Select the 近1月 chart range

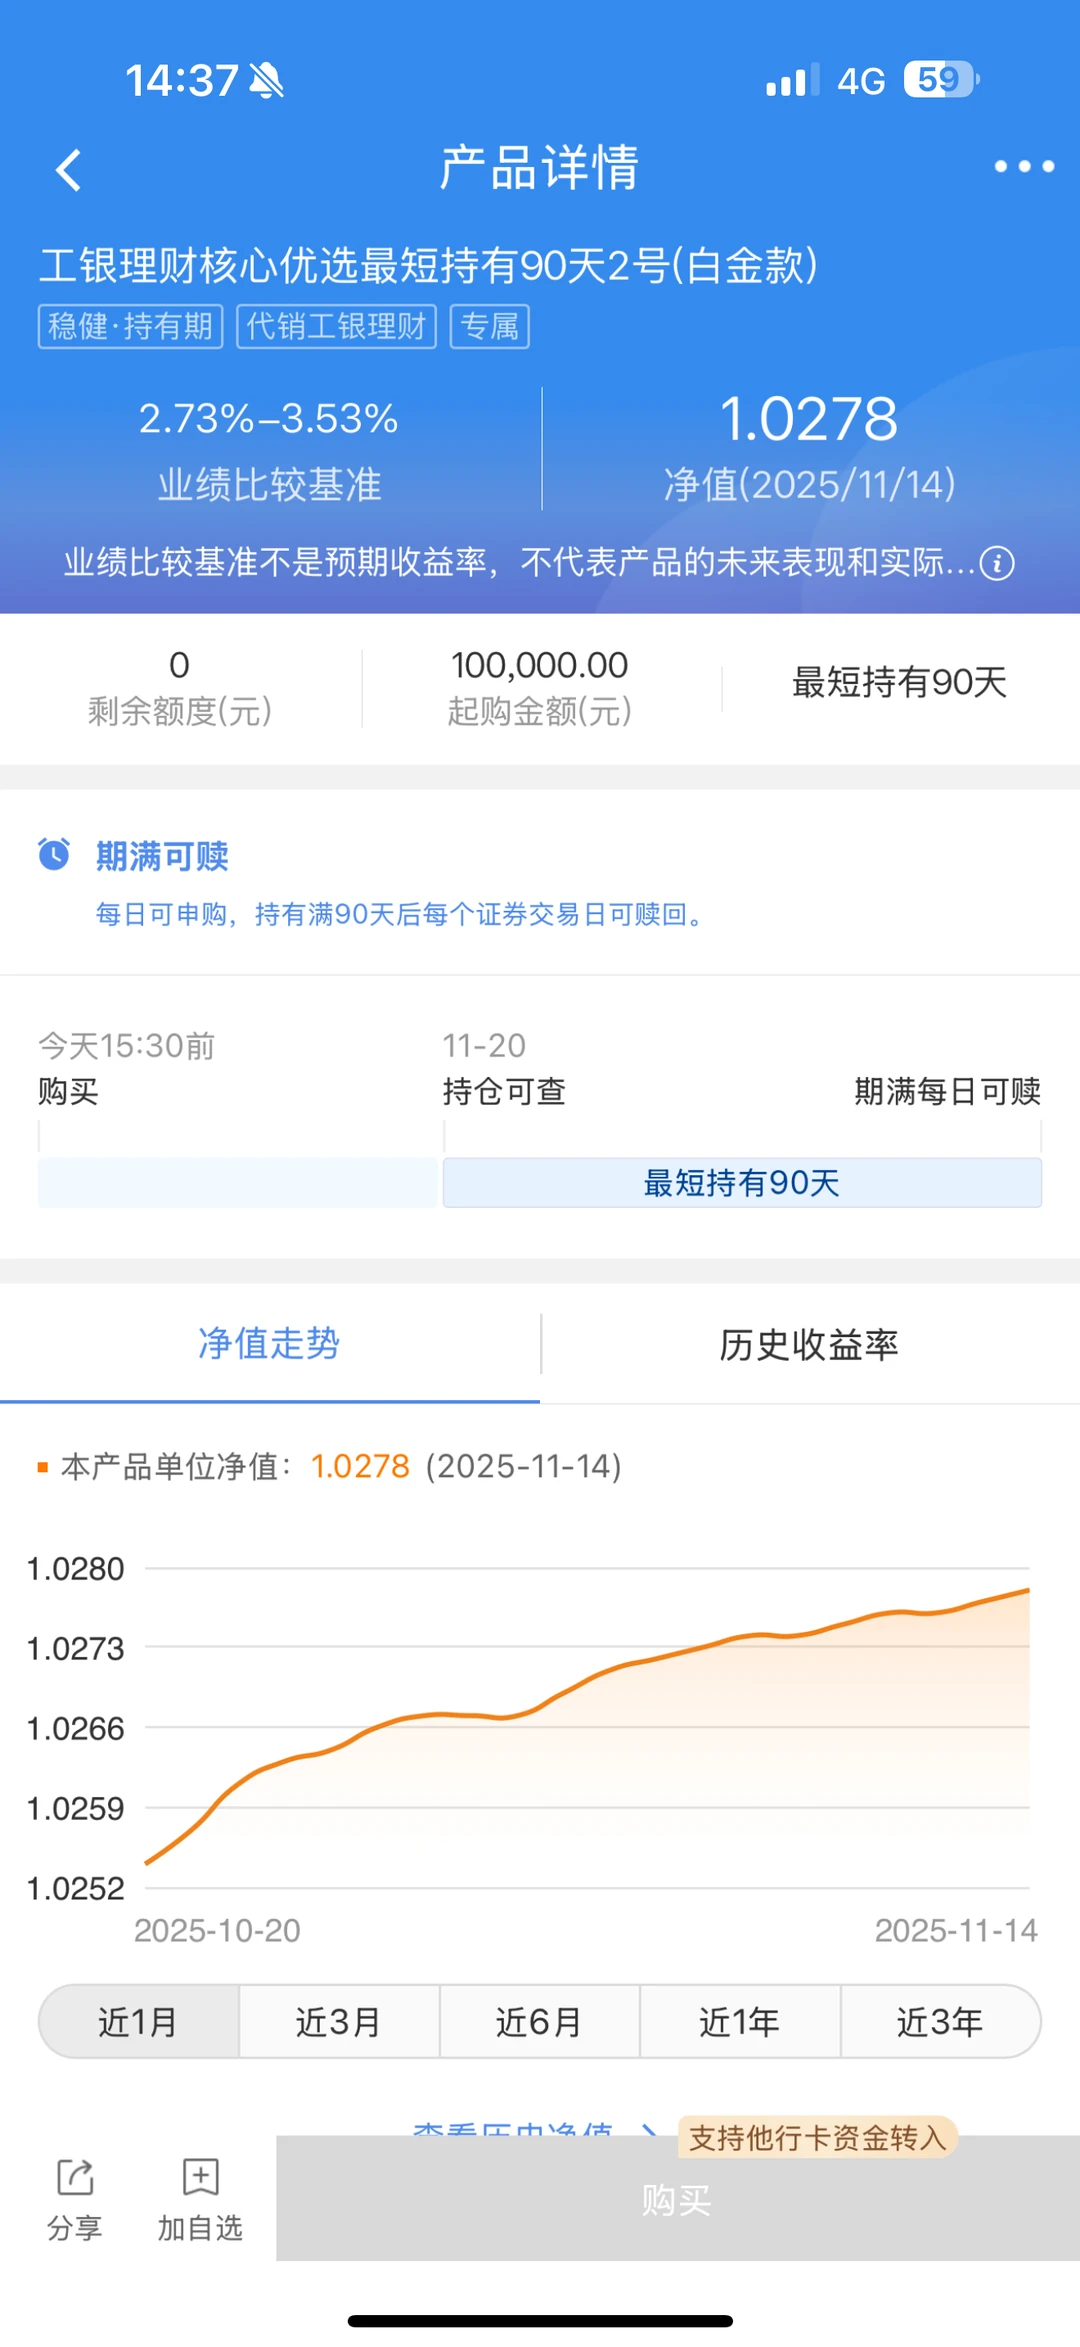point(139,2022)
